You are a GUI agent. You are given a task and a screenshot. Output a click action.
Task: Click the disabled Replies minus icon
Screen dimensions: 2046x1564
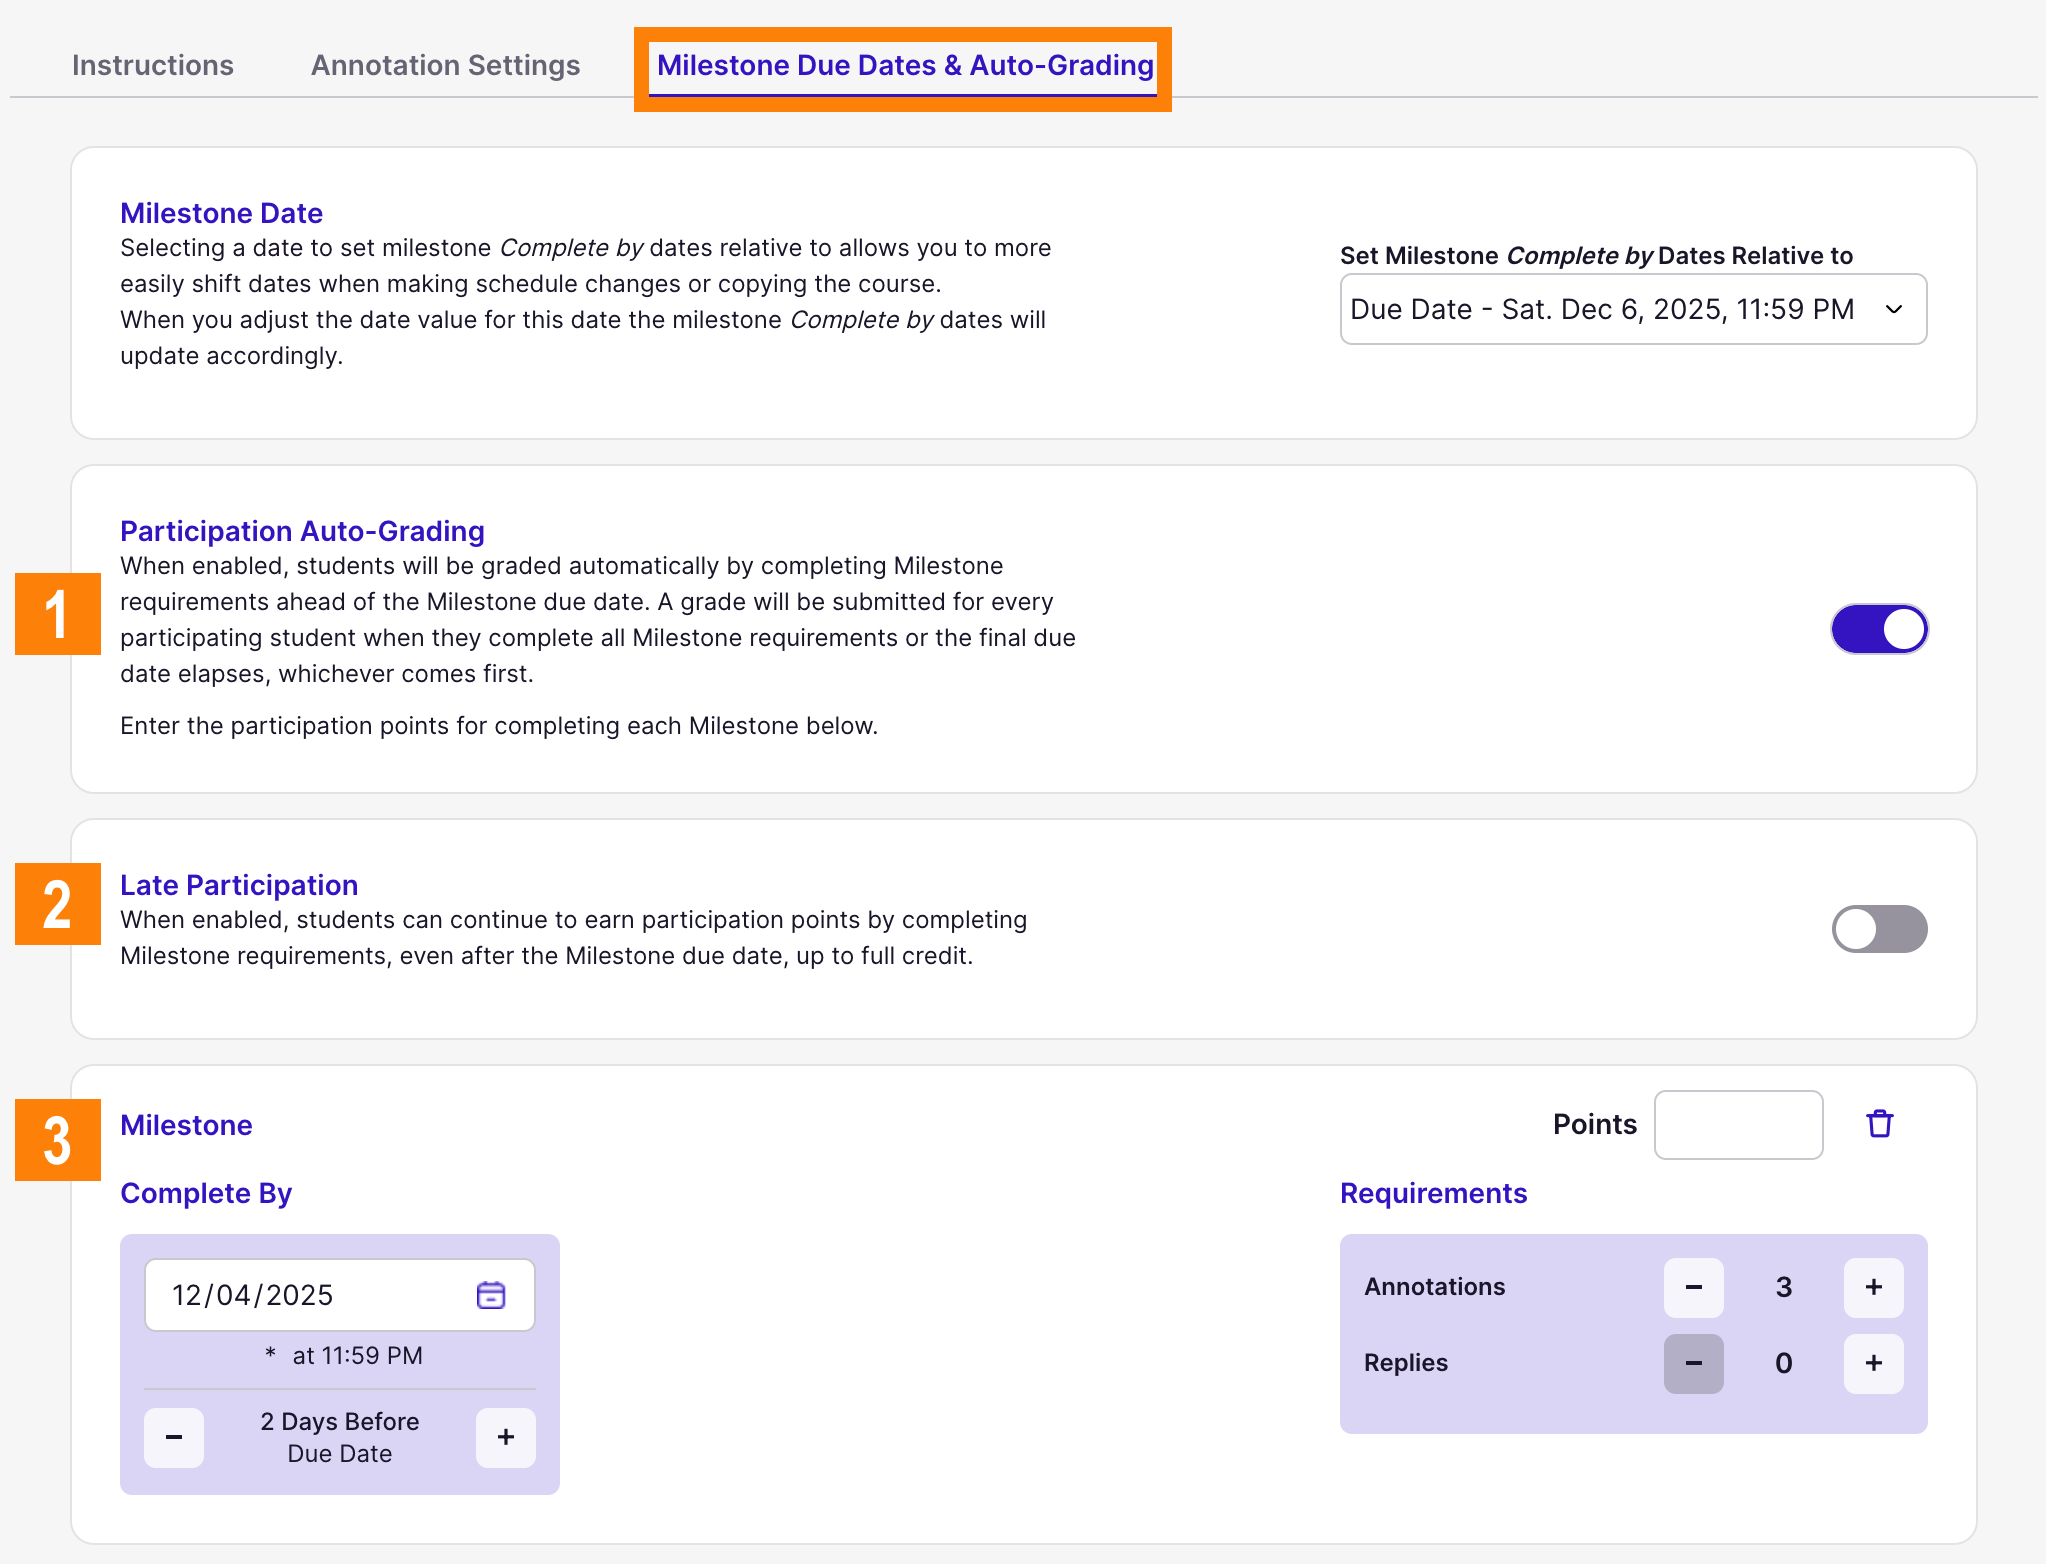point(1693,1363)
